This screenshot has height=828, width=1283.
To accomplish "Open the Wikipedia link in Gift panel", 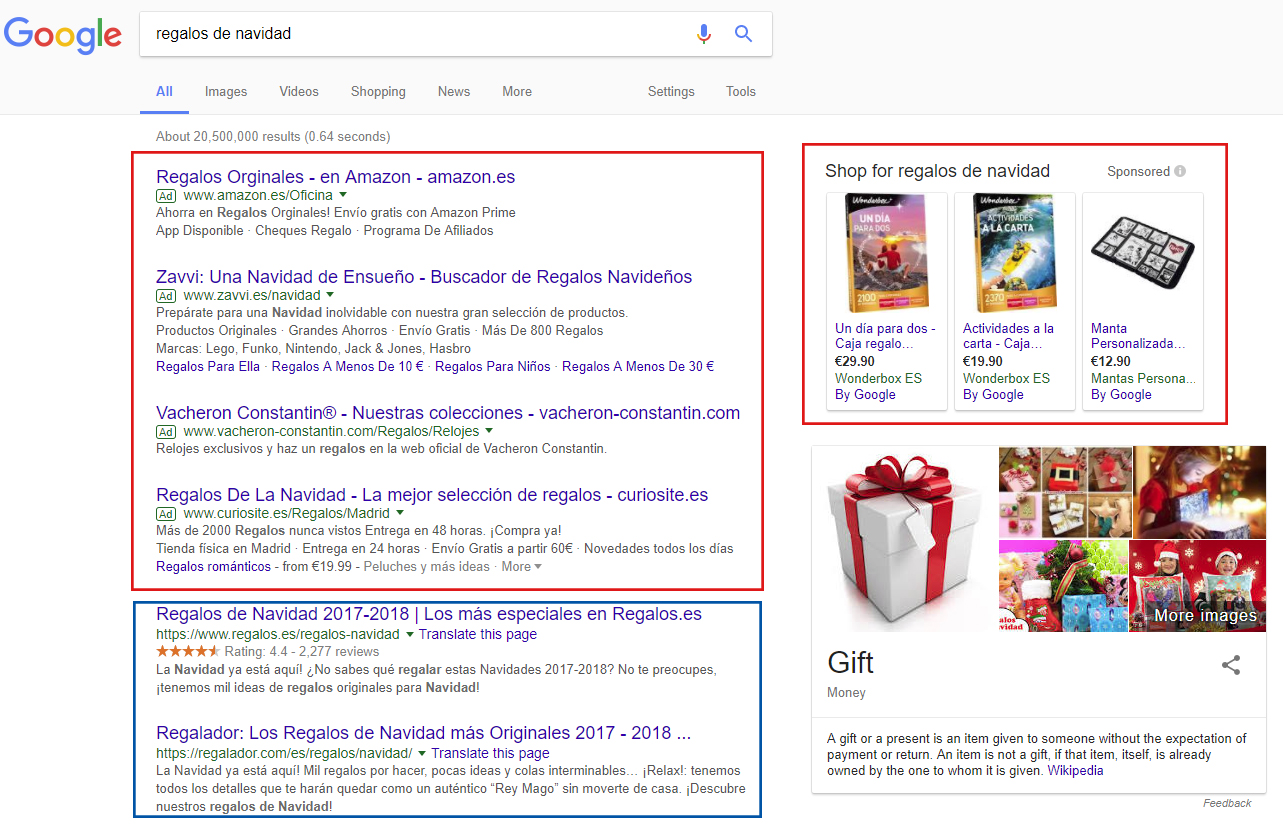I will click(x=1076, y=771).
